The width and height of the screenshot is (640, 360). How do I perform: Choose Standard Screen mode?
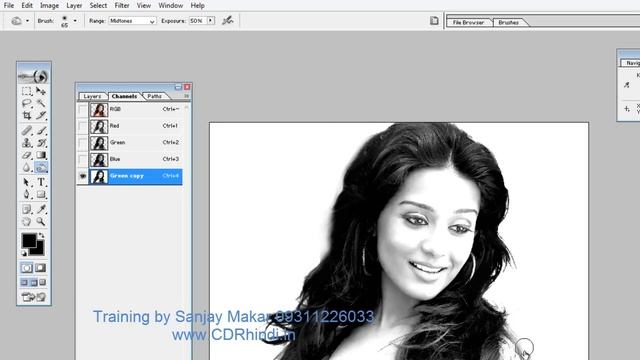coord(24,282)
